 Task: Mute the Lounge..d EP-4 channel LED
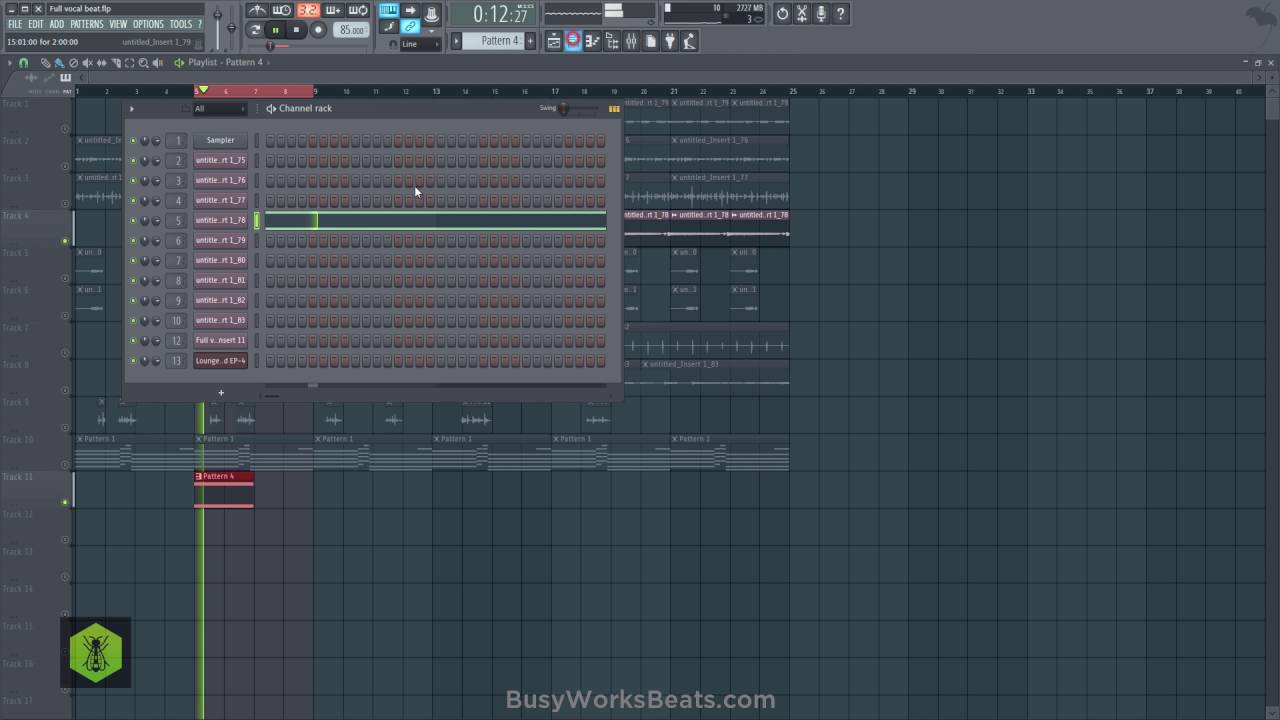(133, 360)
